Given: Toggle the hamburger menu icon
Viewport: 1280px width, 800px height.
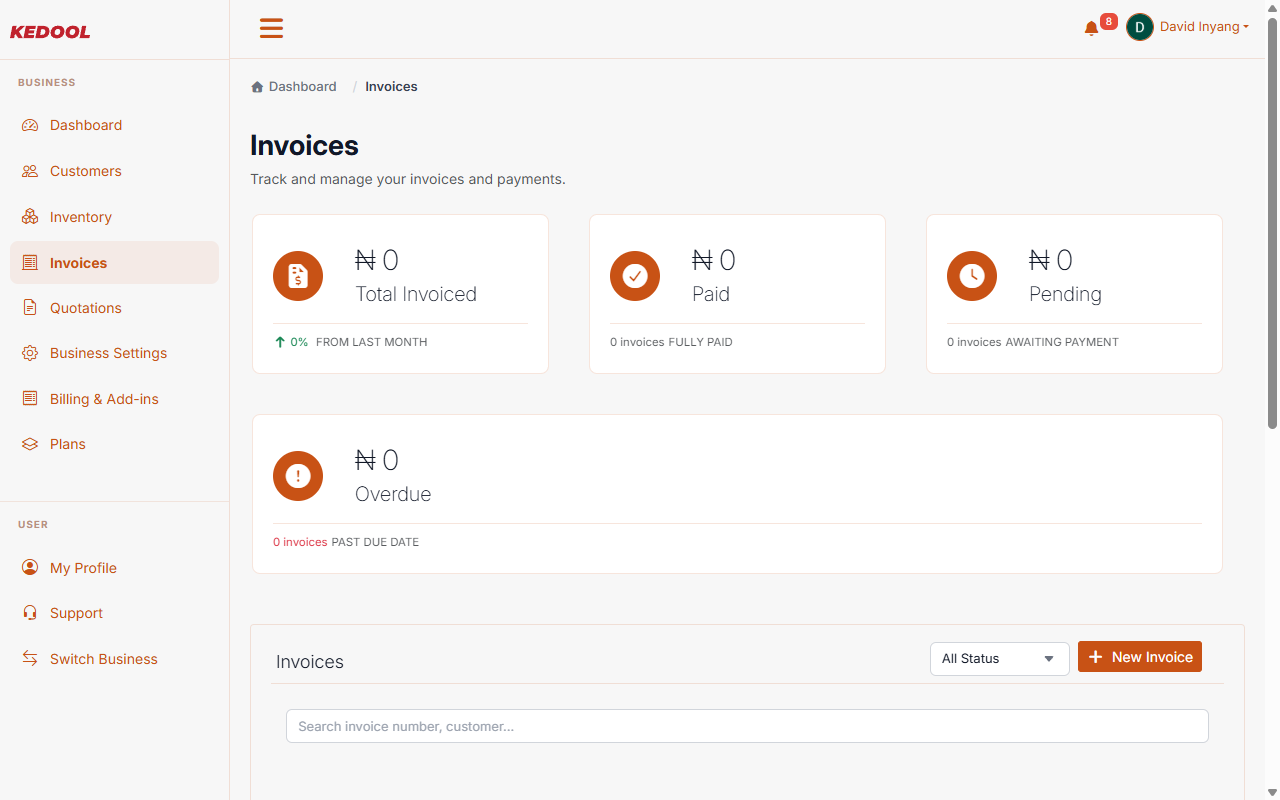Looking at the screenshot, I should coord(271,28).
